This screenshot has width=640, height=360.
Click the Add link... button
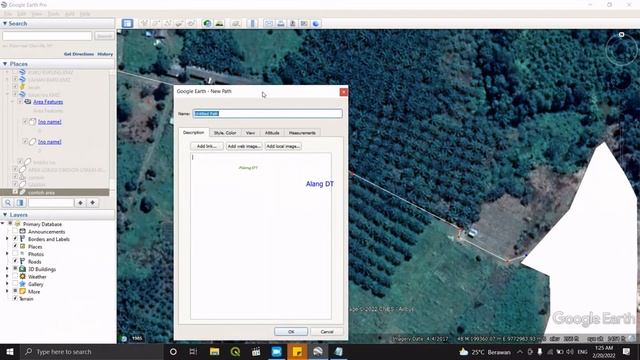pos(207,146)
